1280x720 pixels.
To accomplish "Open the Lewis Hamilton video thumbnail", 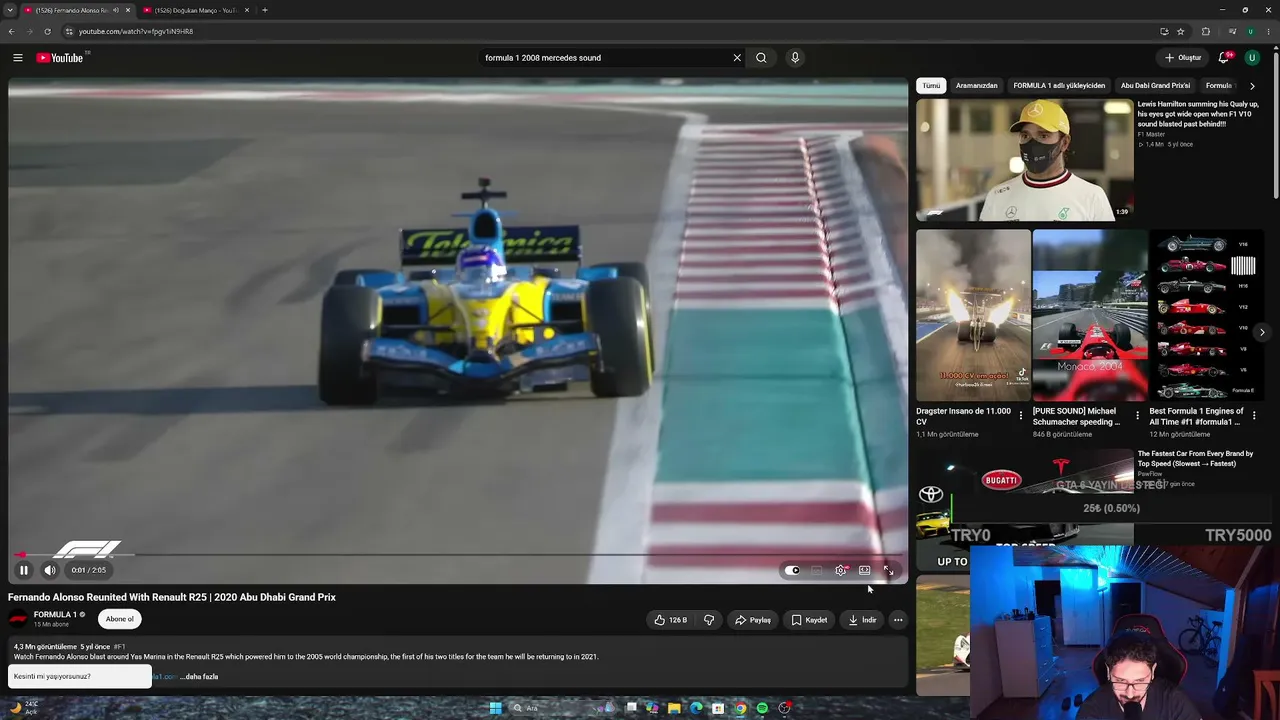I will coord(1025,160).
